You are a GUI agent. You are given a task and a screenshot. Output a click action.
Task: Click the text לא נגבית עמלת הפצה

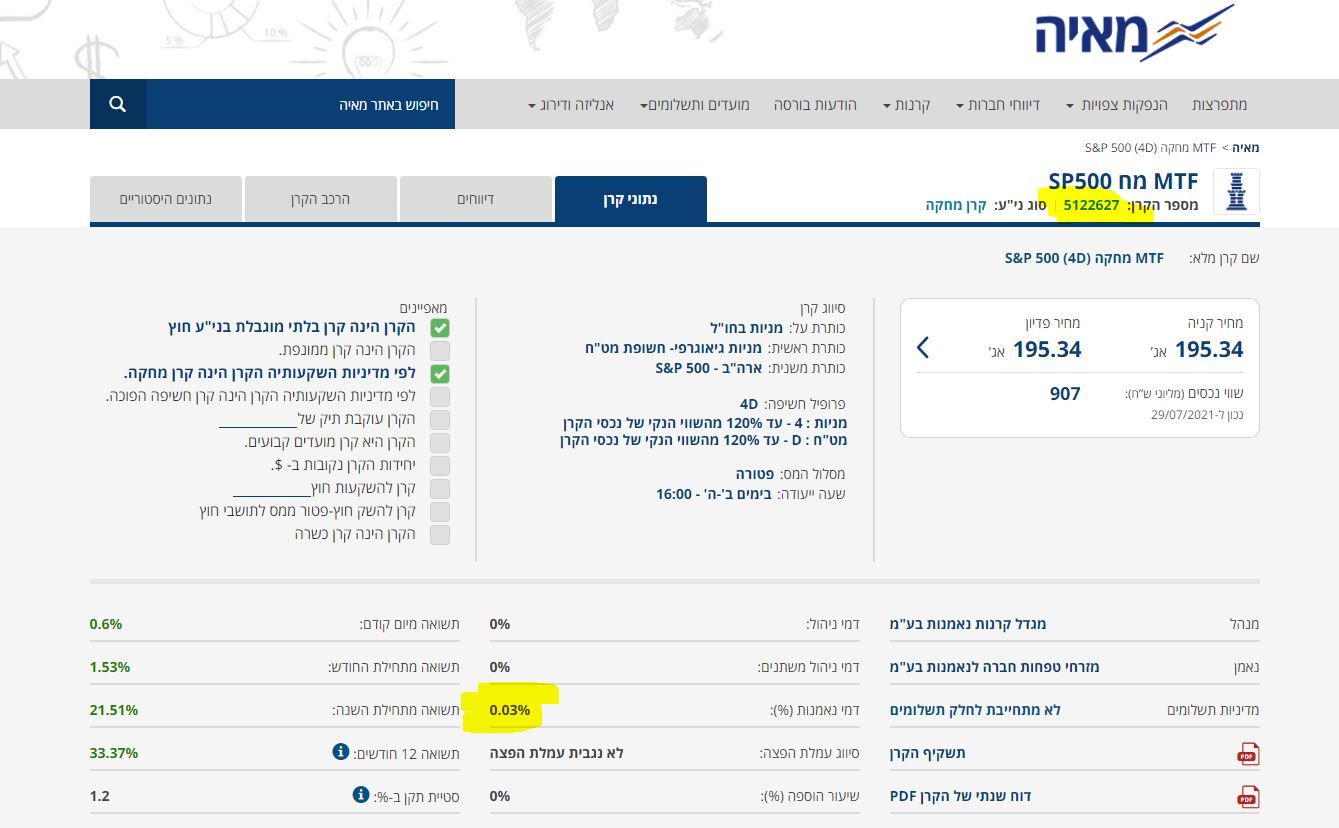click(x=557, y=753)
